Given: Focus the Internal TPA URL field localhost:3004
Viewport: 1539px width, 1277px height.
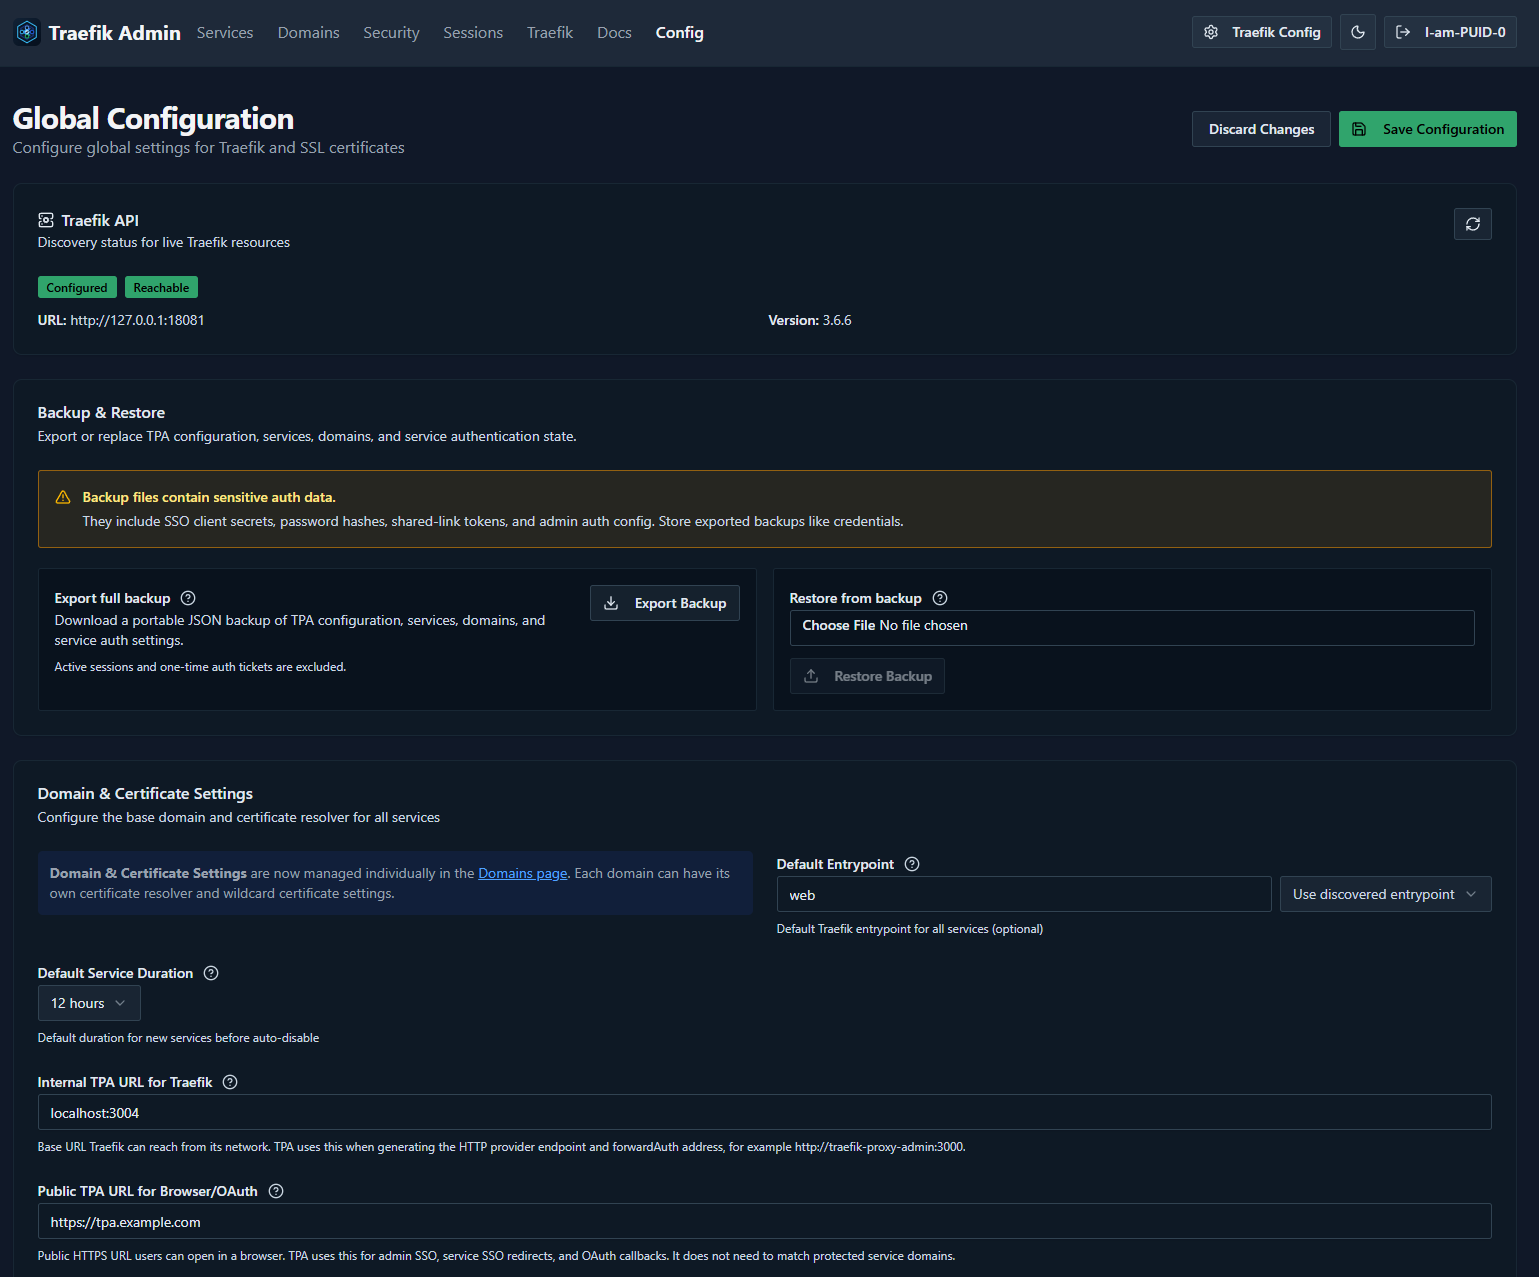Looking at the screenshot, I should pyautogui.click(x=765, y=1112).
